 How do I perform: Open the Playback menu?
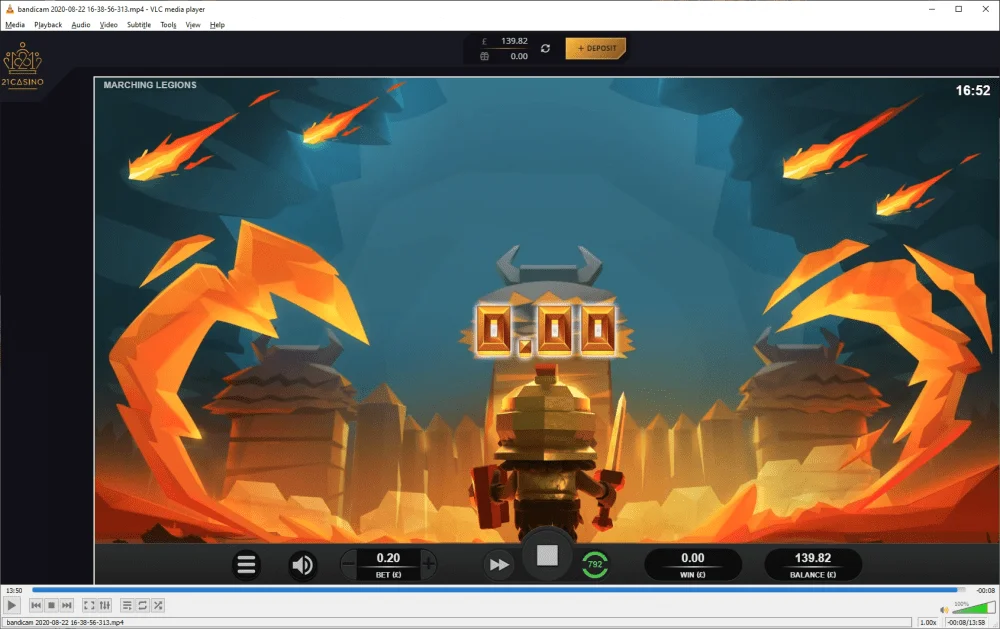[x=48, y=25]
